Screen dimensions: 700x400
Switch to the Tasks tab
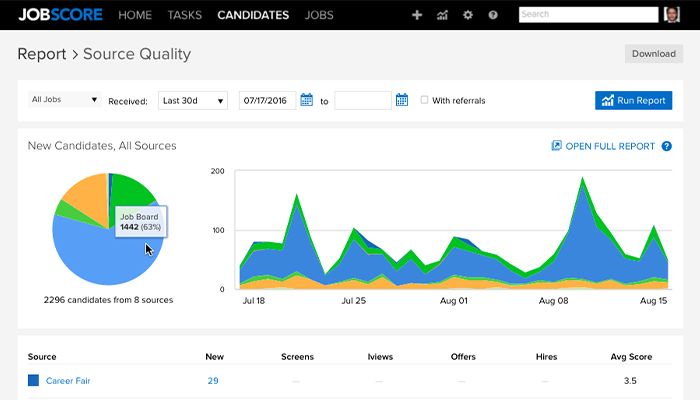point(185,15)
